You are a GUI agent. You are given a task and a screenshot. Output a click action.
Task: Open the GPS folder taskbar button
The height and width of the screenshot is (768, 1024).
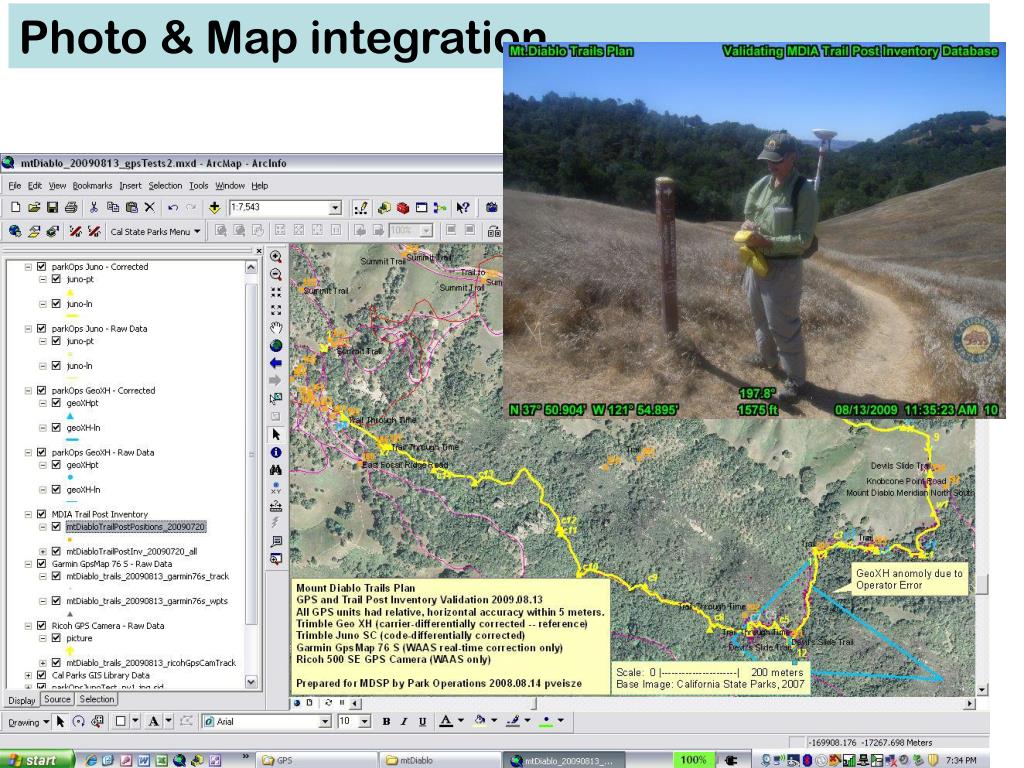[x=315, y=760]
